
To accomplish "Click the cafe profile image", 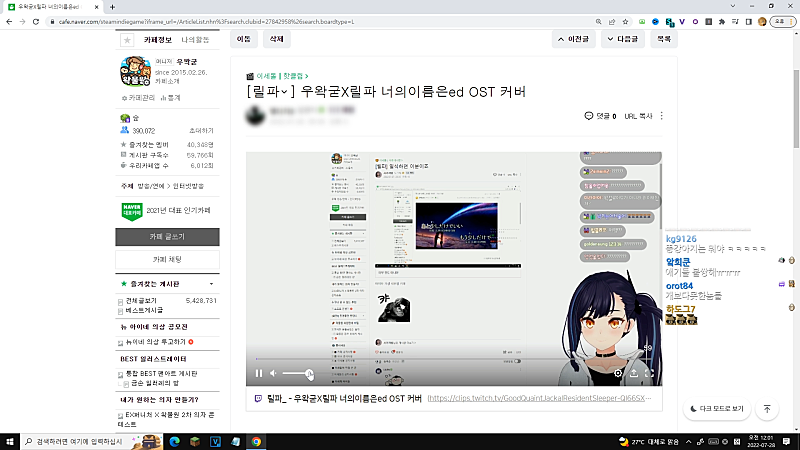I will [x=135, y=71].
